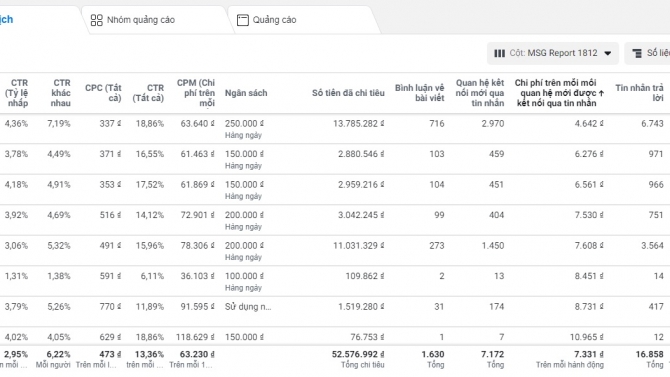This screenshot has height=377, width=670.
Task: Click the spend value 76.753 đ
Action: 367,337
